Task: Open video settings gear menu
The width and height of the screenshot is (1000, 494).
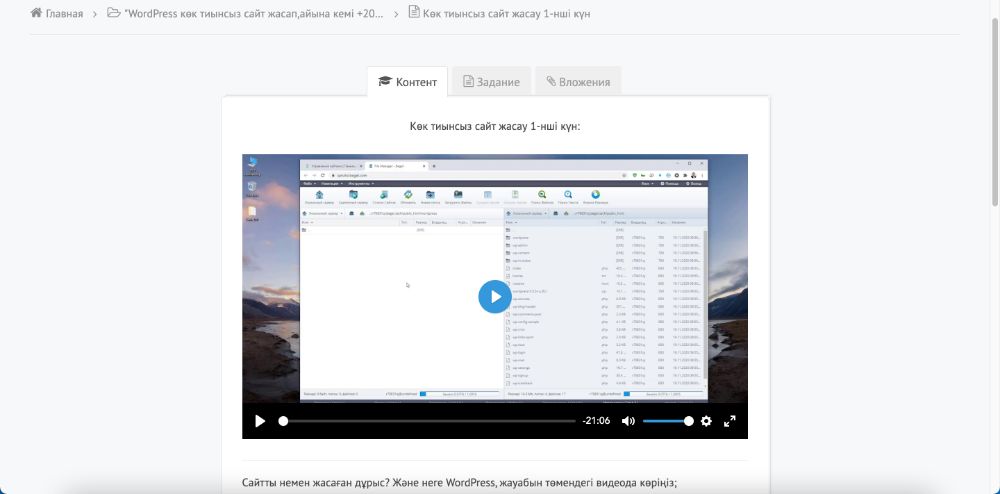Action: coord(706,421)
